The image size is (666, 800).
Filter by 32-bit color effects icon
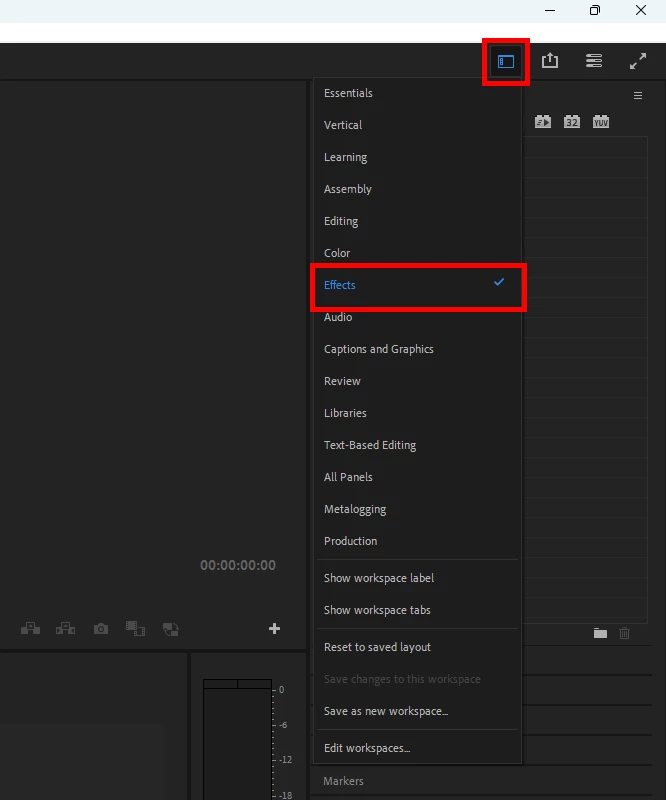tap(572, 122)
